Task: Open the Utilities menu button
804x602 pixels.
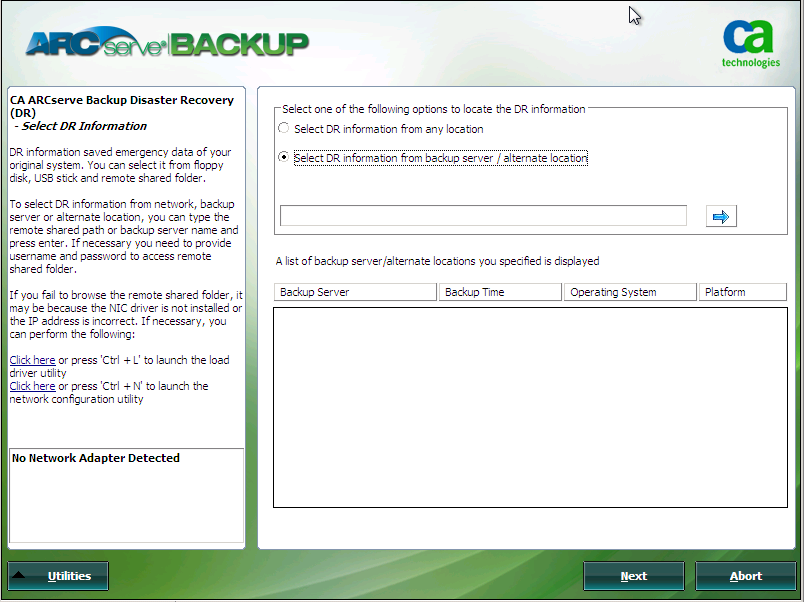Action: (x=58, y=576)
